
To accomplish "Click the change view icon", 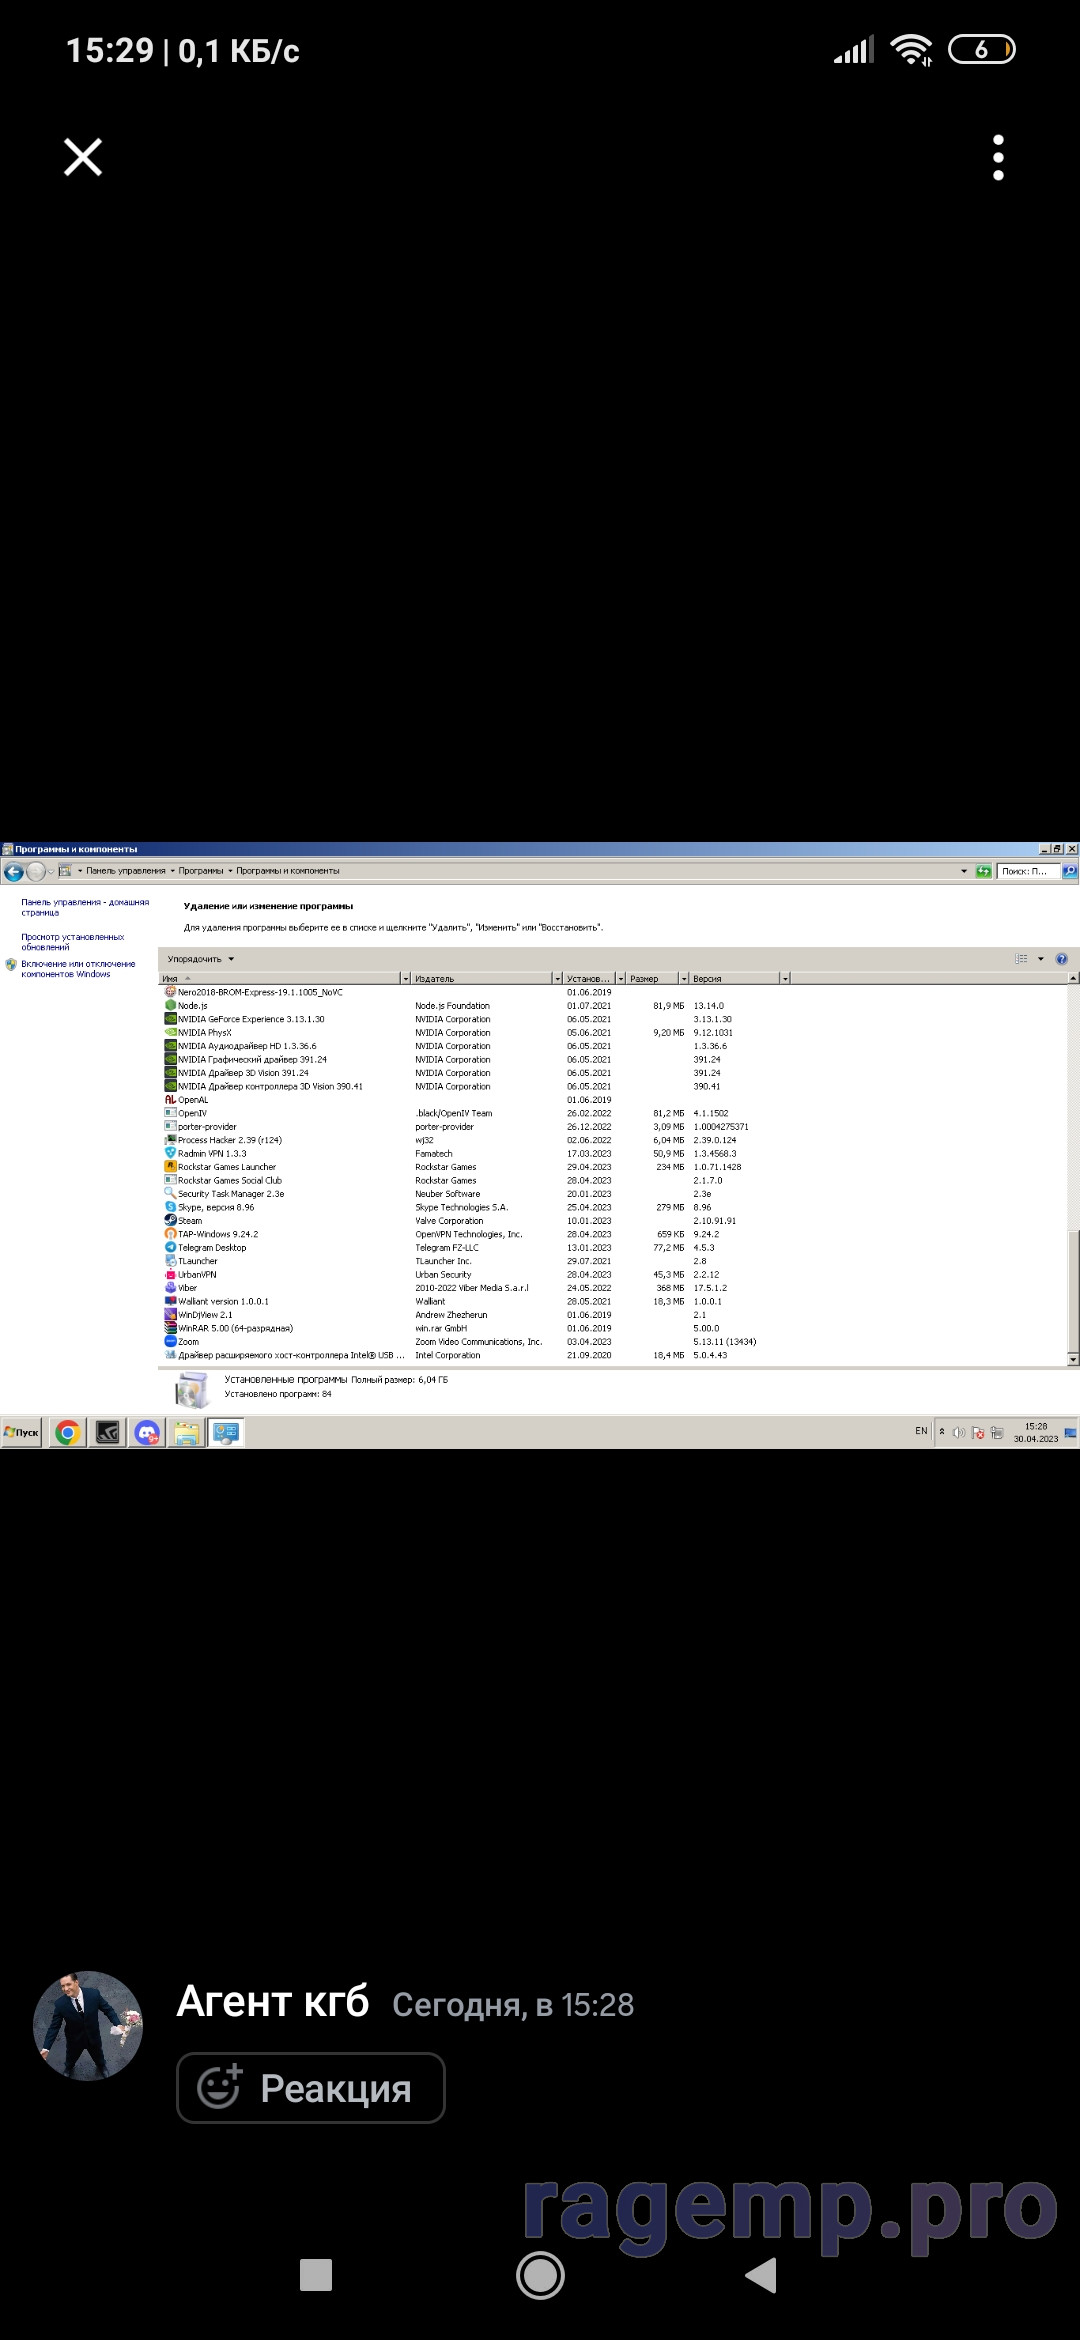I will 1021,959.
